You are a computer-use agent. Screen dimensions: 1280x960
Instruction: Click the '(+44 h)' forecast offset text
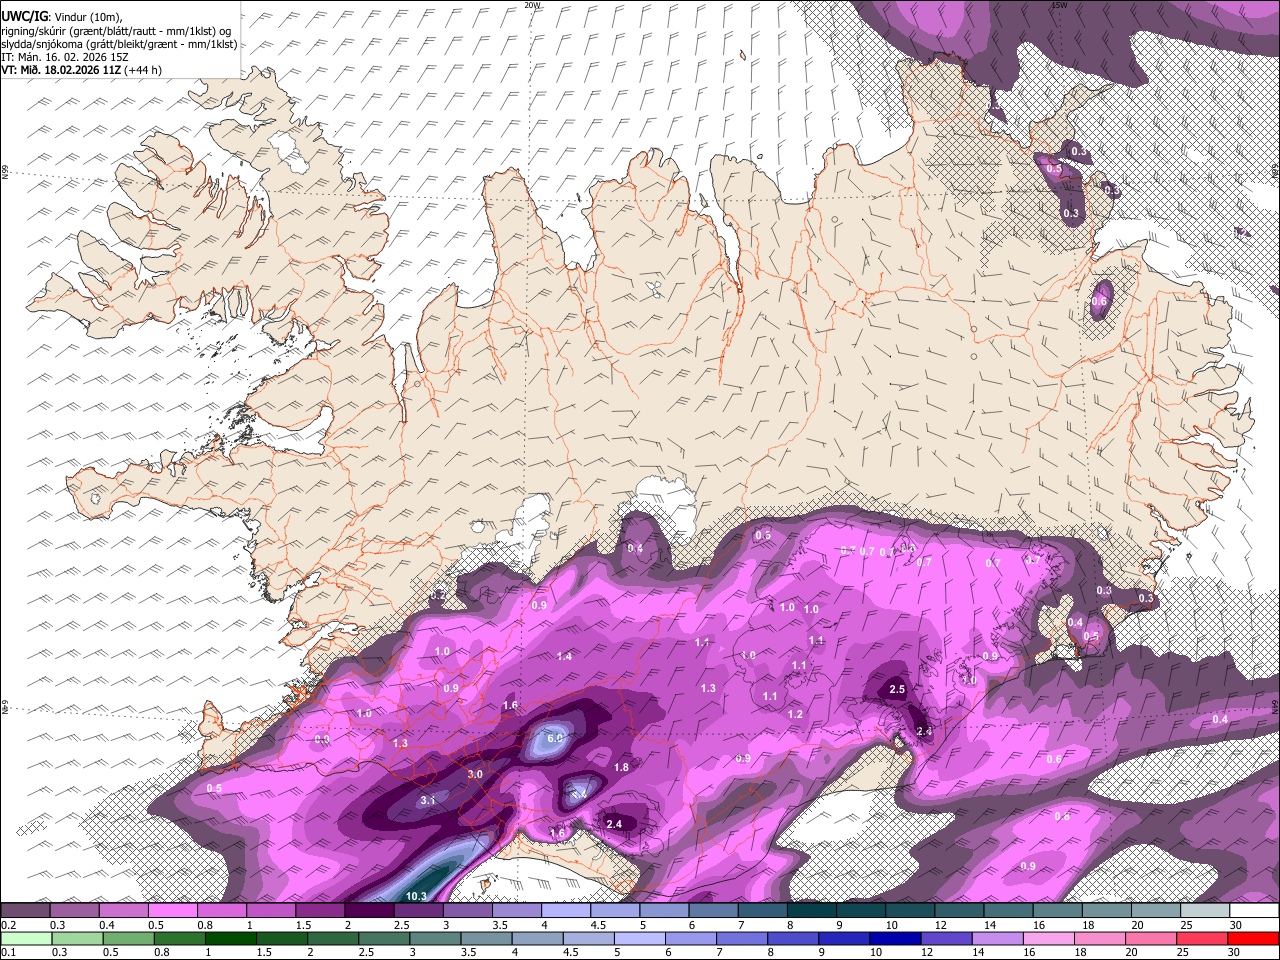(x=143, y=70)
